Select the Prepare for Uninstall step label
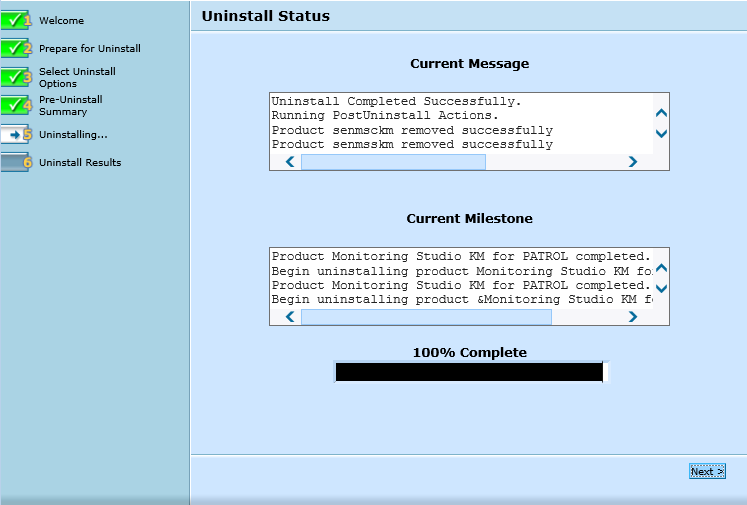Image resolution: width=747 pixels, height=505 pixels. pos(90,49)
